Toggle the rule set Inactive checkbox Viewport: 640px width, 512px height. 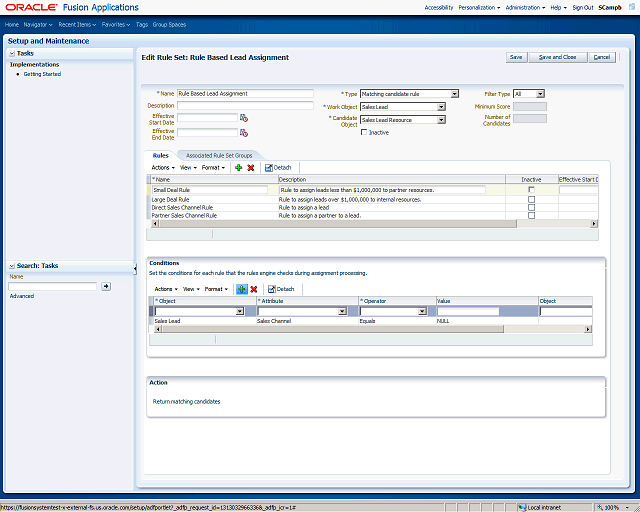click(364, 132)
